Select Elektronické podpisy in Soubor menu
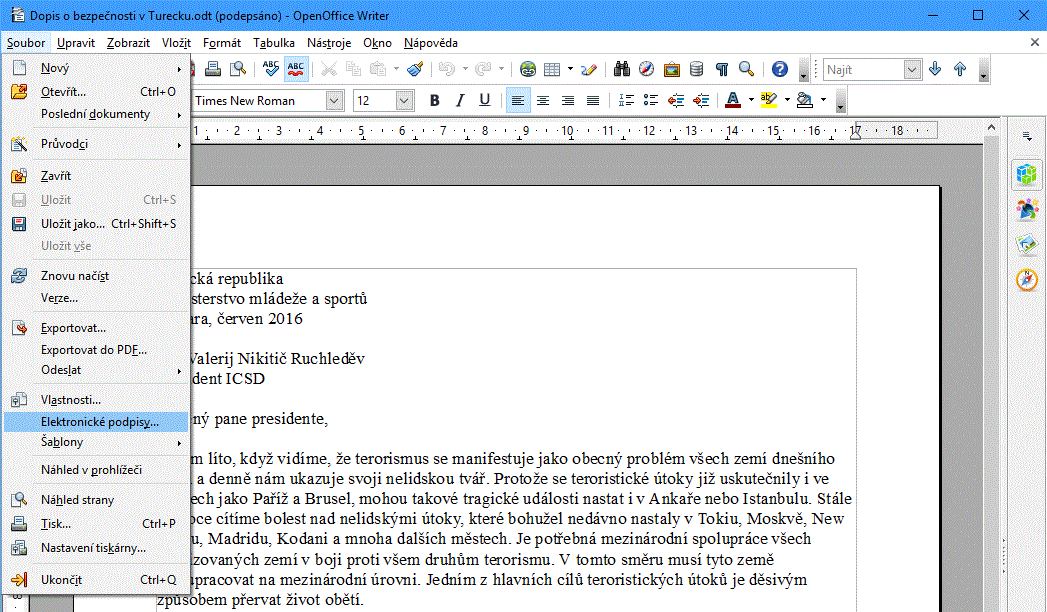Viewport: 1047px width, 612px height. 95,422
